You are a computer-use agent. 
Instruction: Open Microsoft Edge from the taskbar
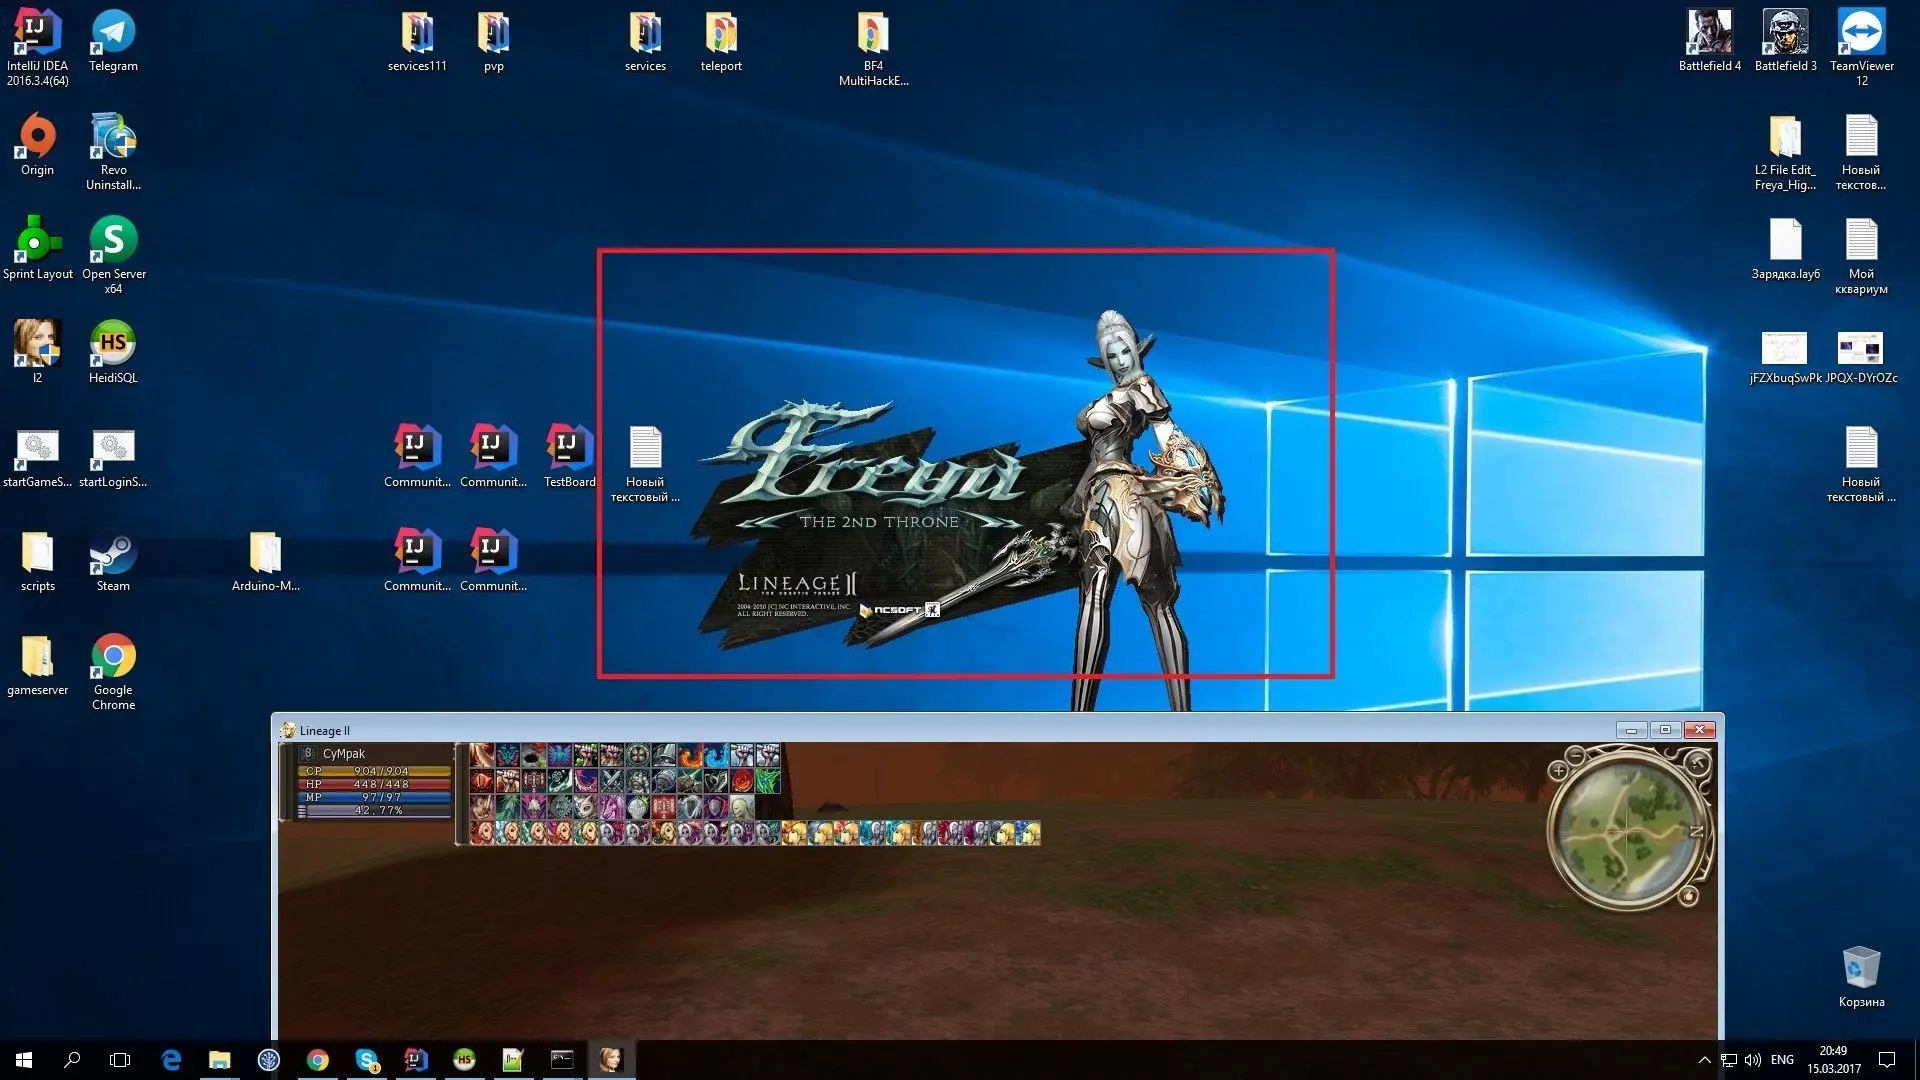[x=171, y=1059]
